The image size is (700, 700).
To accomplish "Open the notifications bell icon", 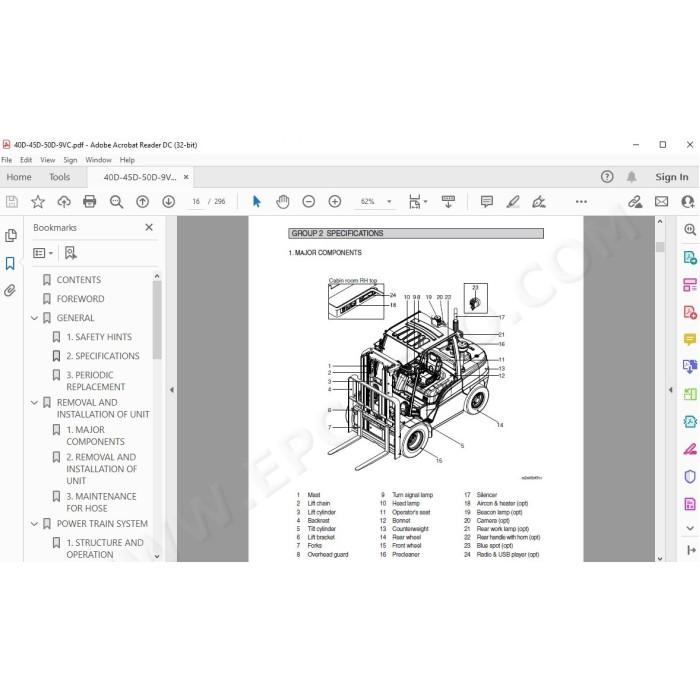I will [x=631, y=177].
